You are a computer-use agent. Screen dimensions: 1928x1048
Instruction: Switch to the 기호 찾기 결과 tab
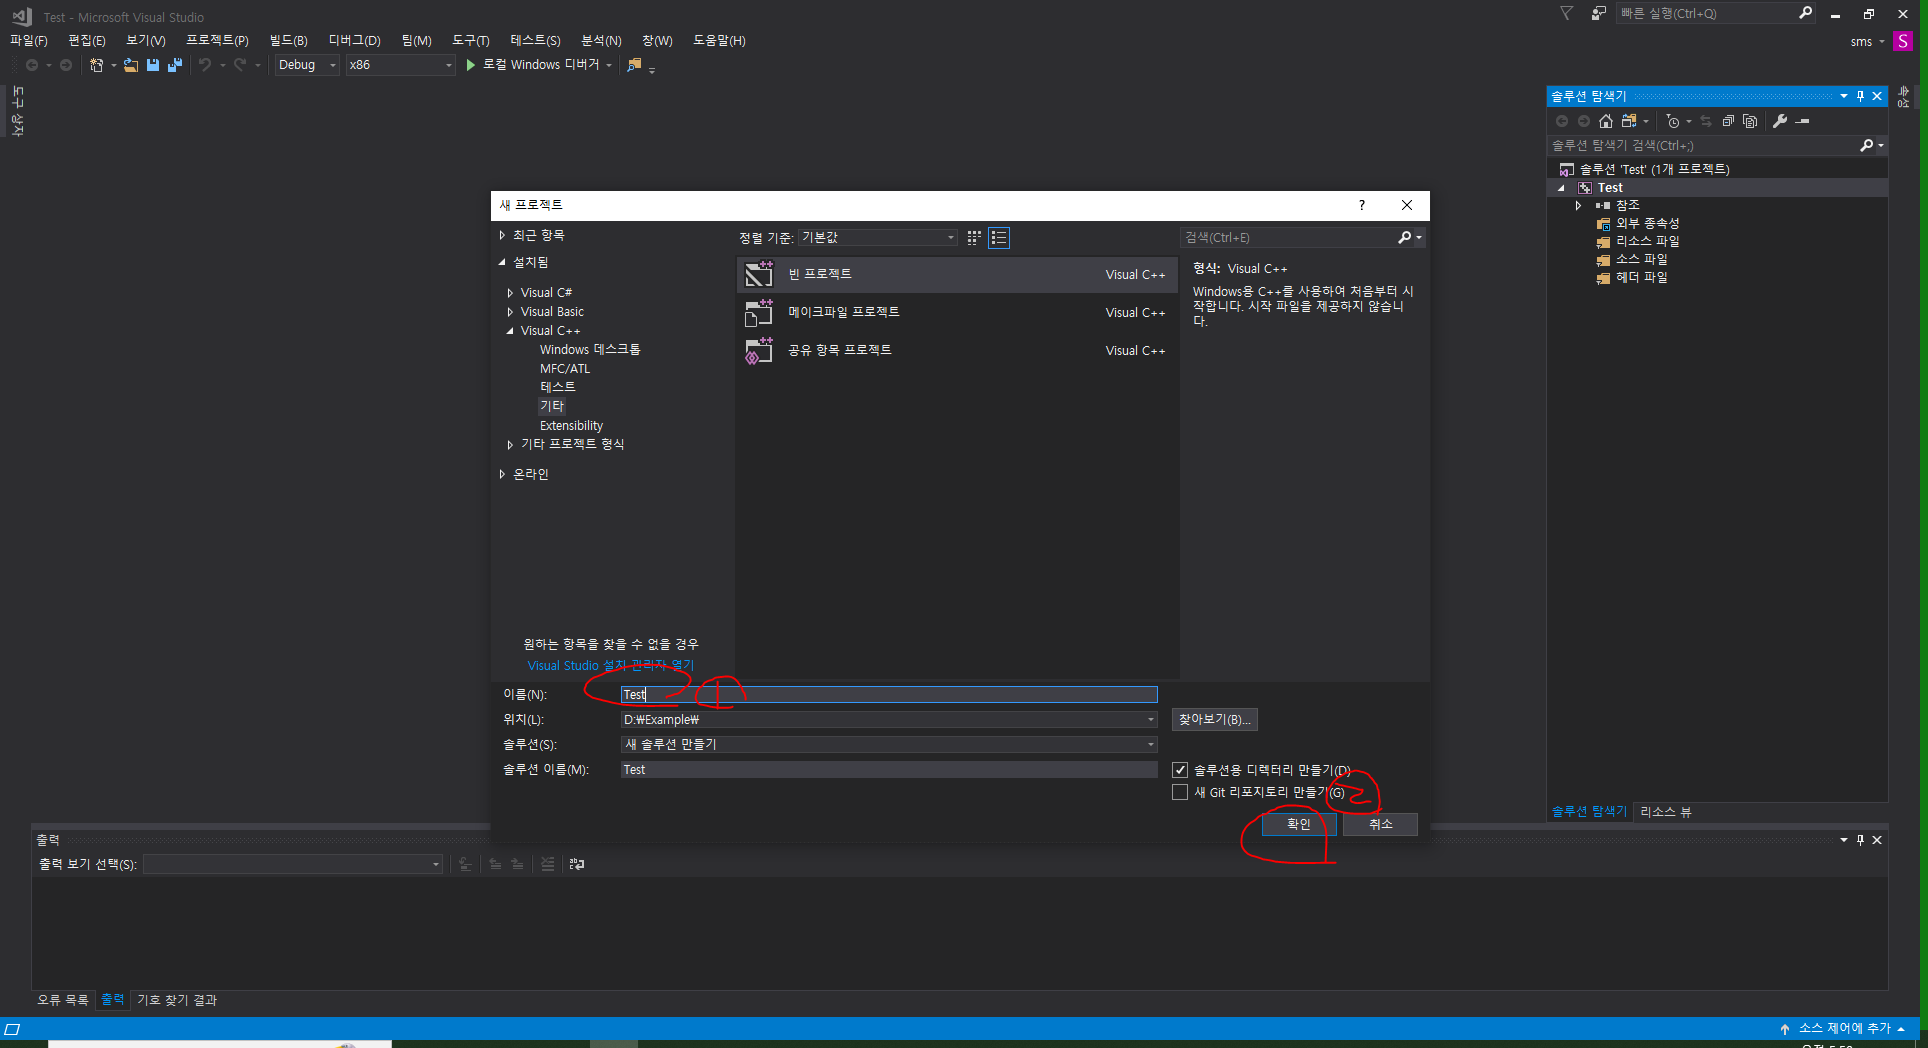[x=177, y=1000]
